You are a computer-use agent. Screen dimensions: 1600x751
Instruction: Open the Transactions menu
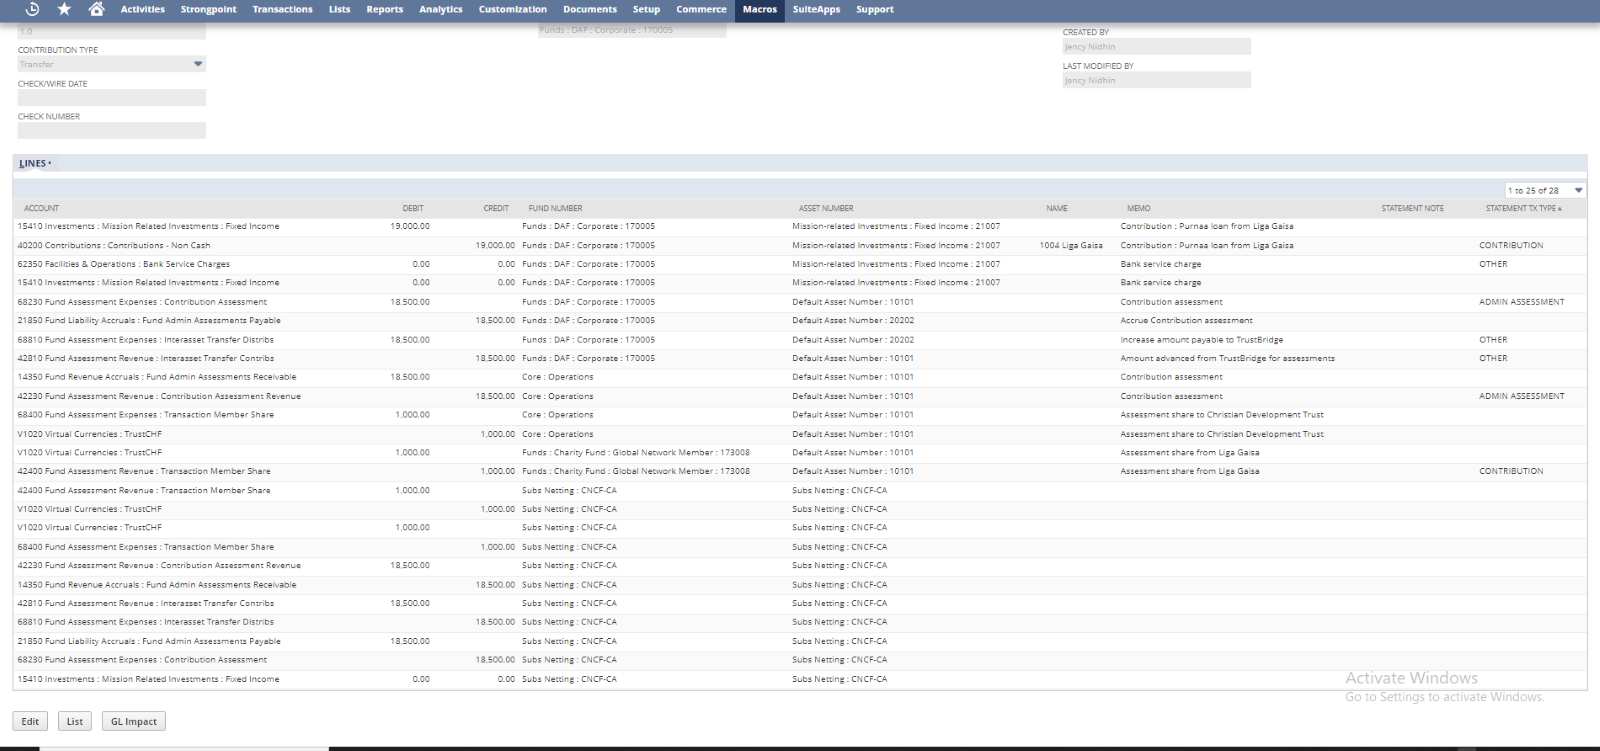click(282, 10)
